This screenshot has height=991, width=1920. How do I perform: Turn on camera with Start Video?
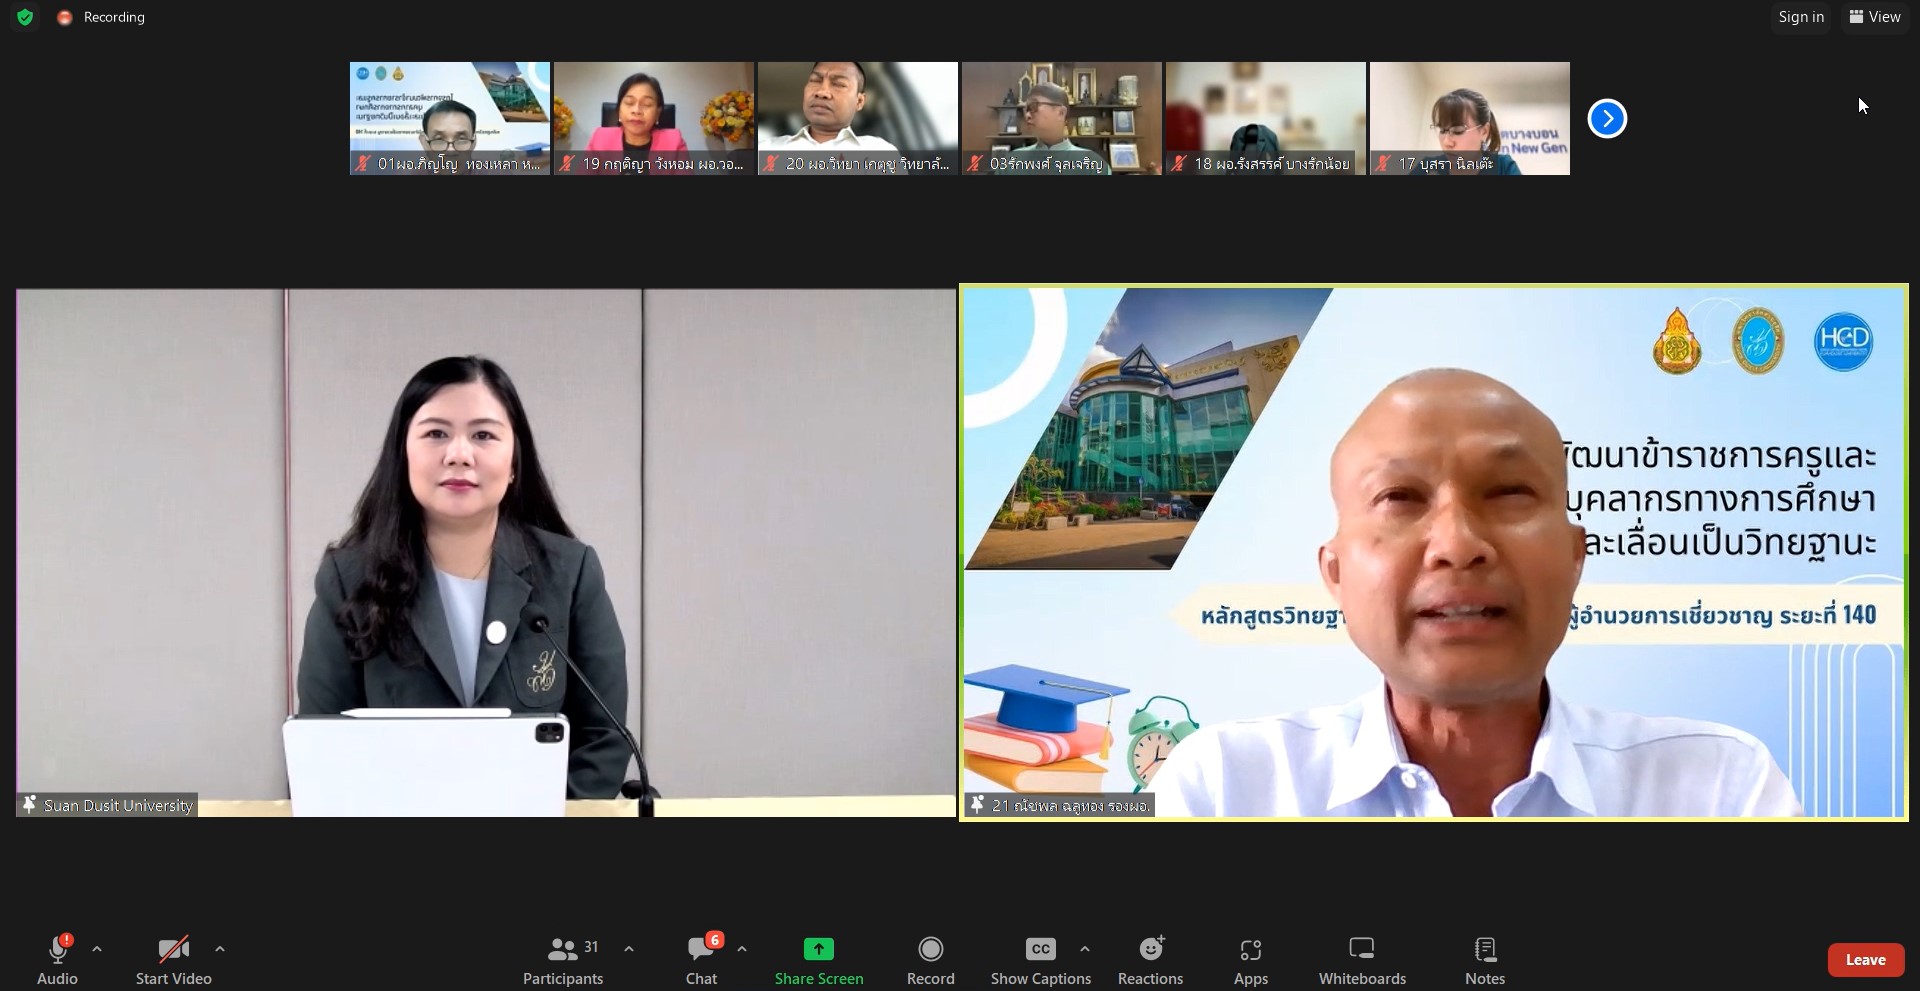coord(173,960)
